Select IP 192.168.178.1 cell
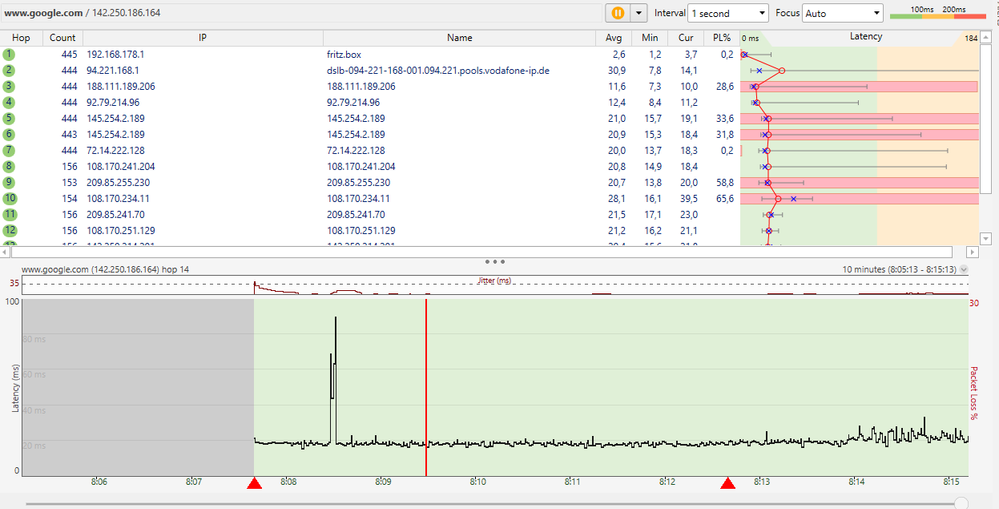The image size is (999, 509). (115, 55)
